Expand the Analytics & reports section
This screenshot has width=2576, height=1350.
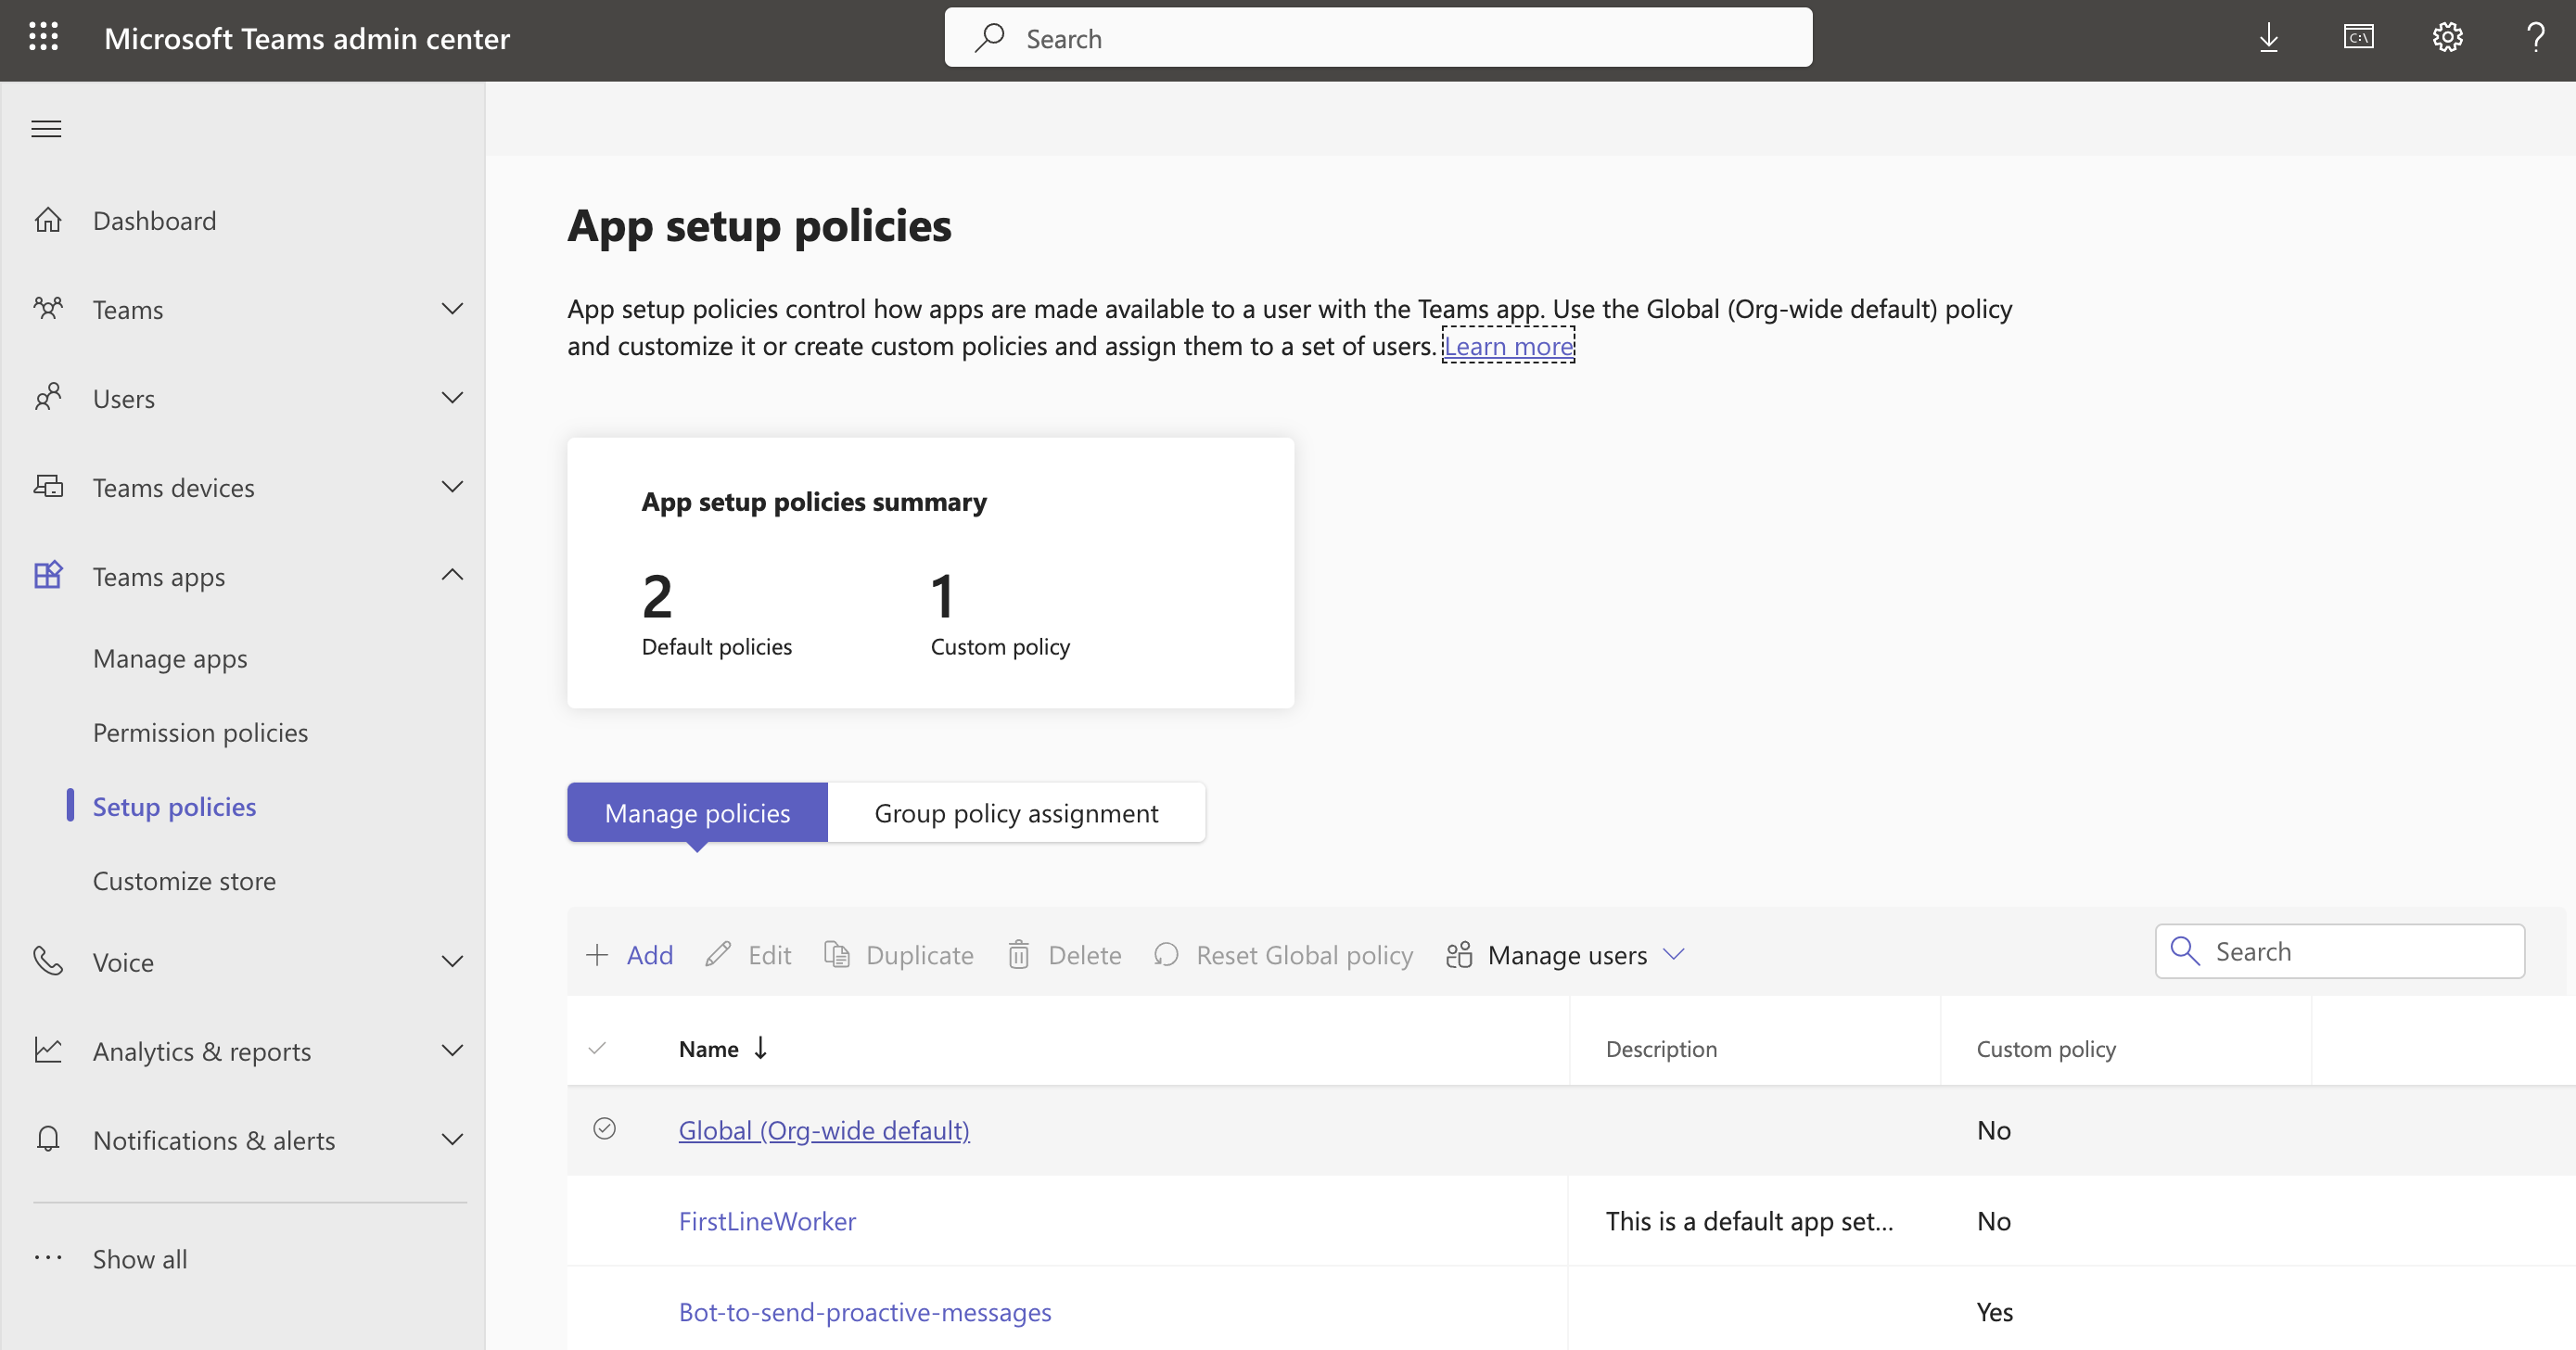452,1050
